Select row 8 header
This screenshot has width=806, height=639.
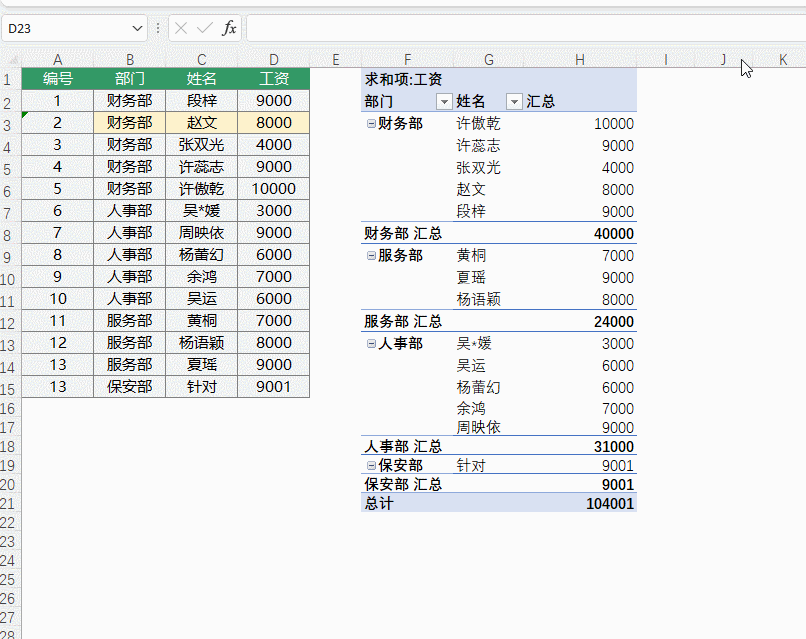(10, 234)
